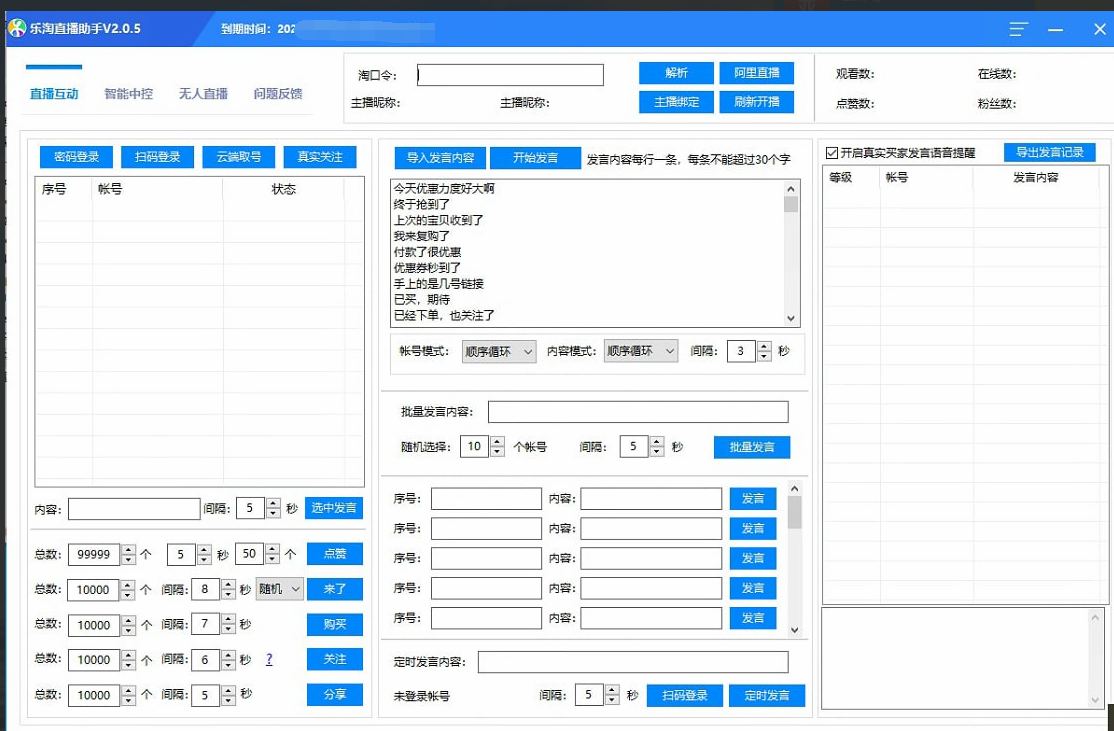Increase the random account count stepper
This screenshot has width=1114, height=731.
(x=497, y=442)
